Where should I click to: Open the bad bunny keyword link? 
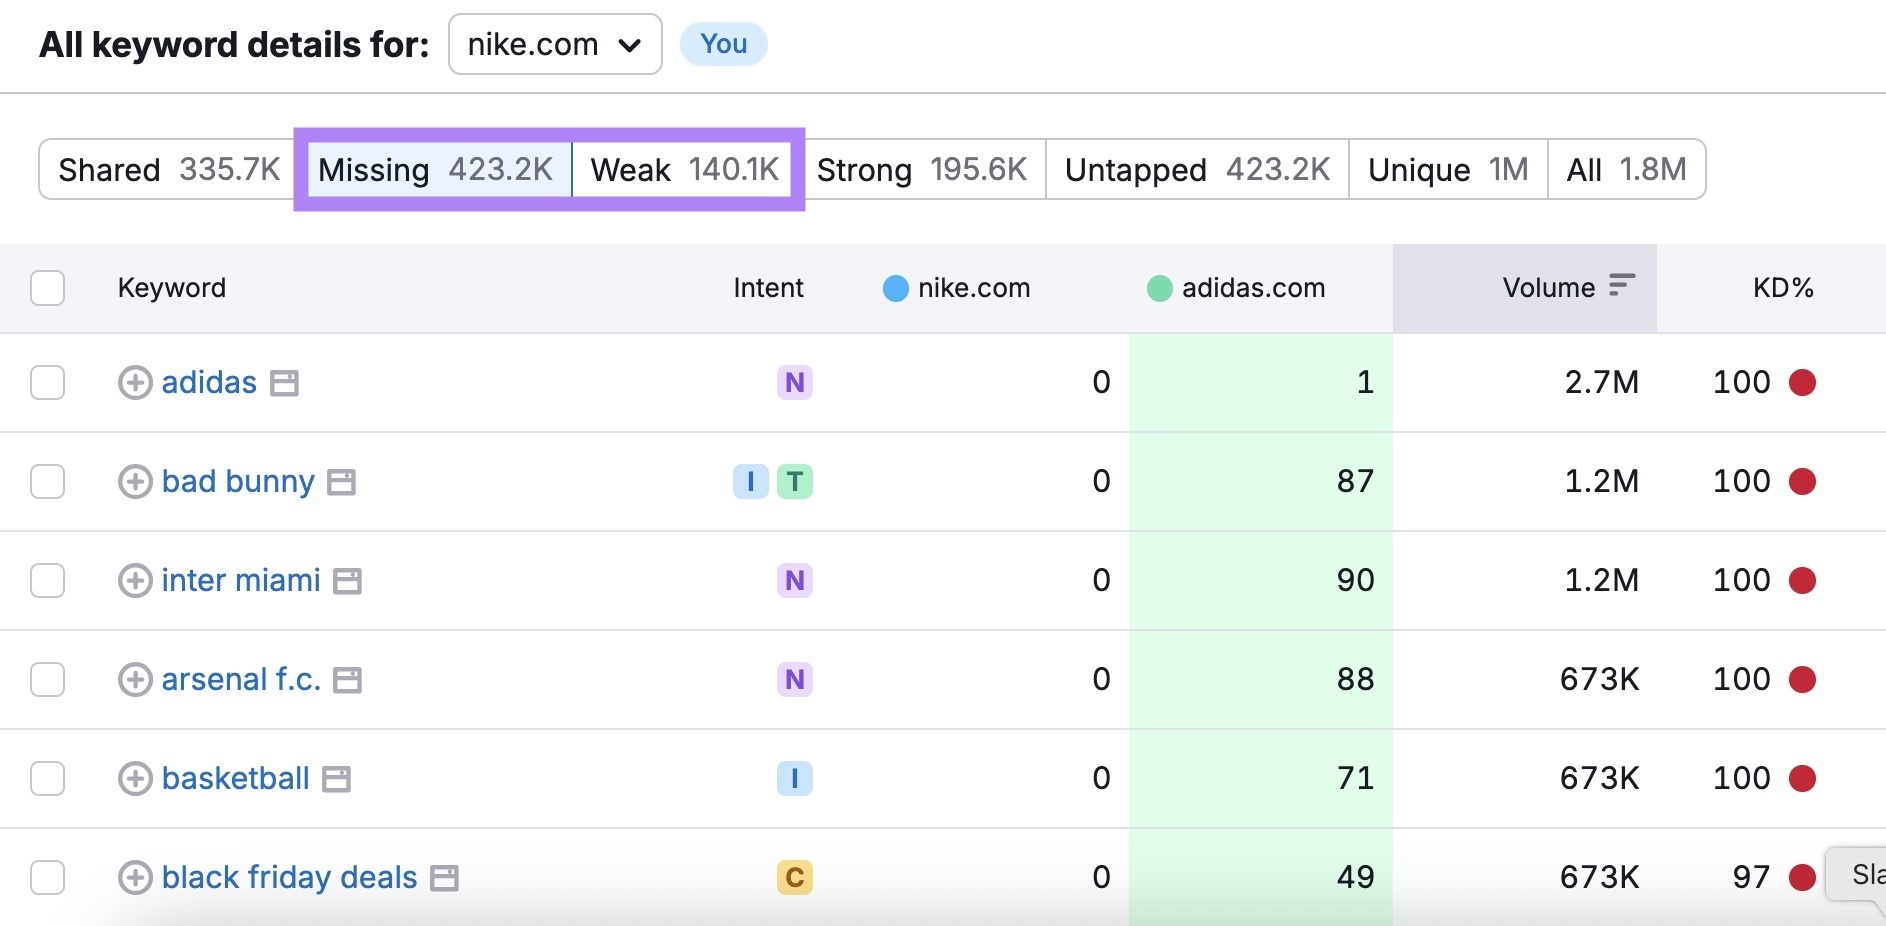(238, 481)
